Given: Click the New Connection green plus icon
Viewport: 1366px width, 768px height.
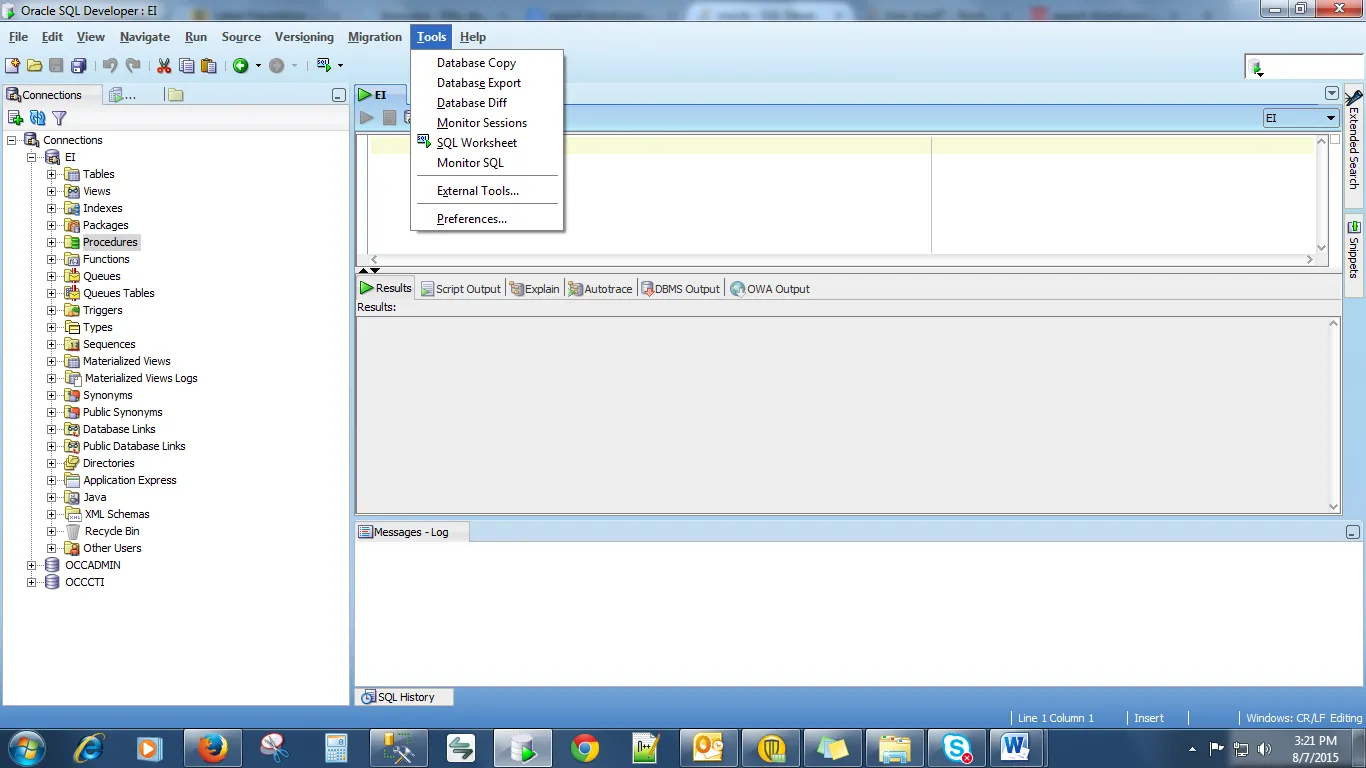Looking at the screenshot, I should tap(15, 118).
